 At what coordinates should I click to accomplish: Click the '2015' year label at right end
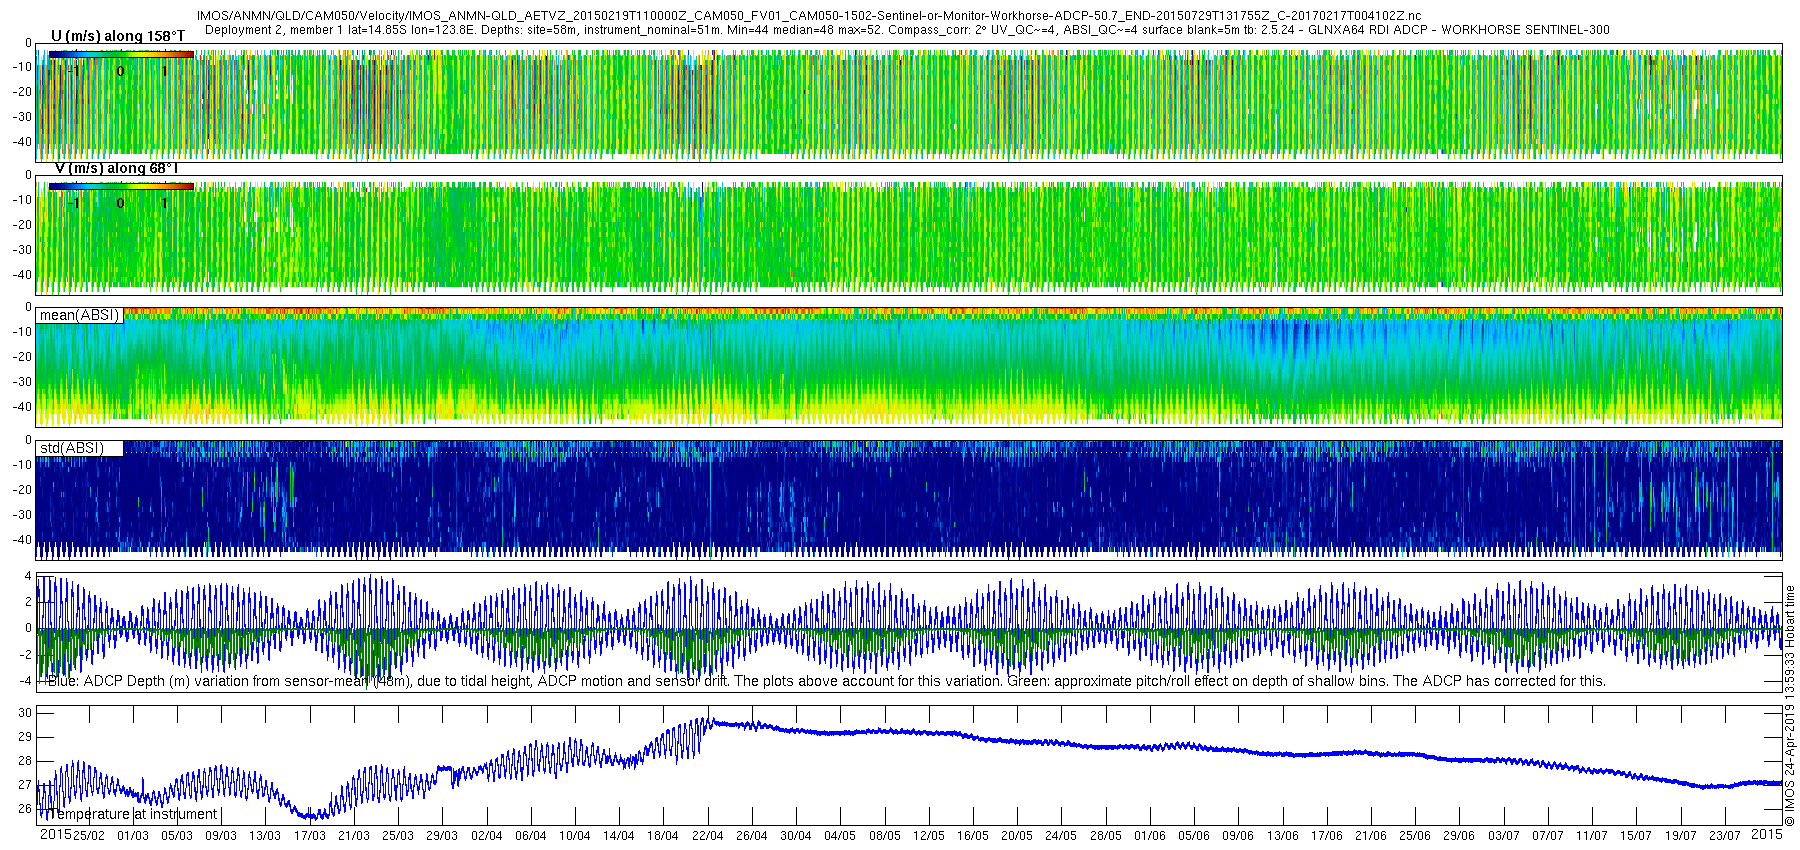(1767, 834)
